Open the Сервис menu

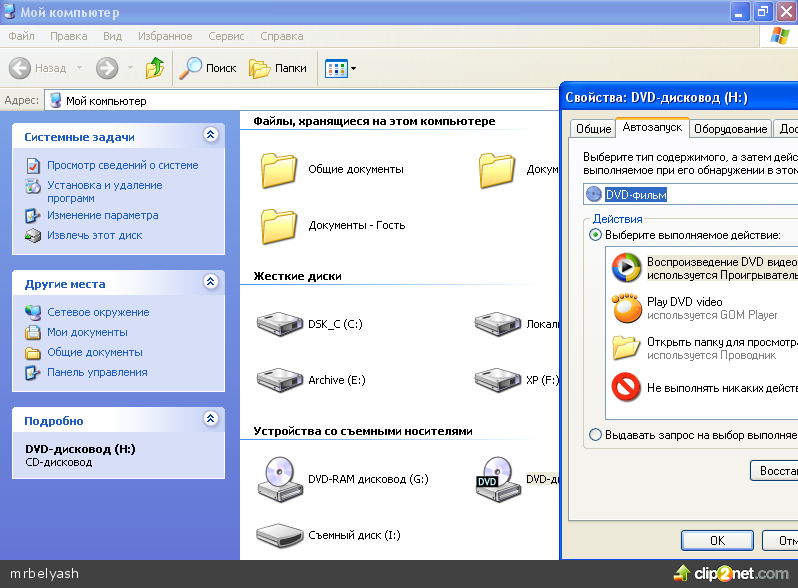226,36
